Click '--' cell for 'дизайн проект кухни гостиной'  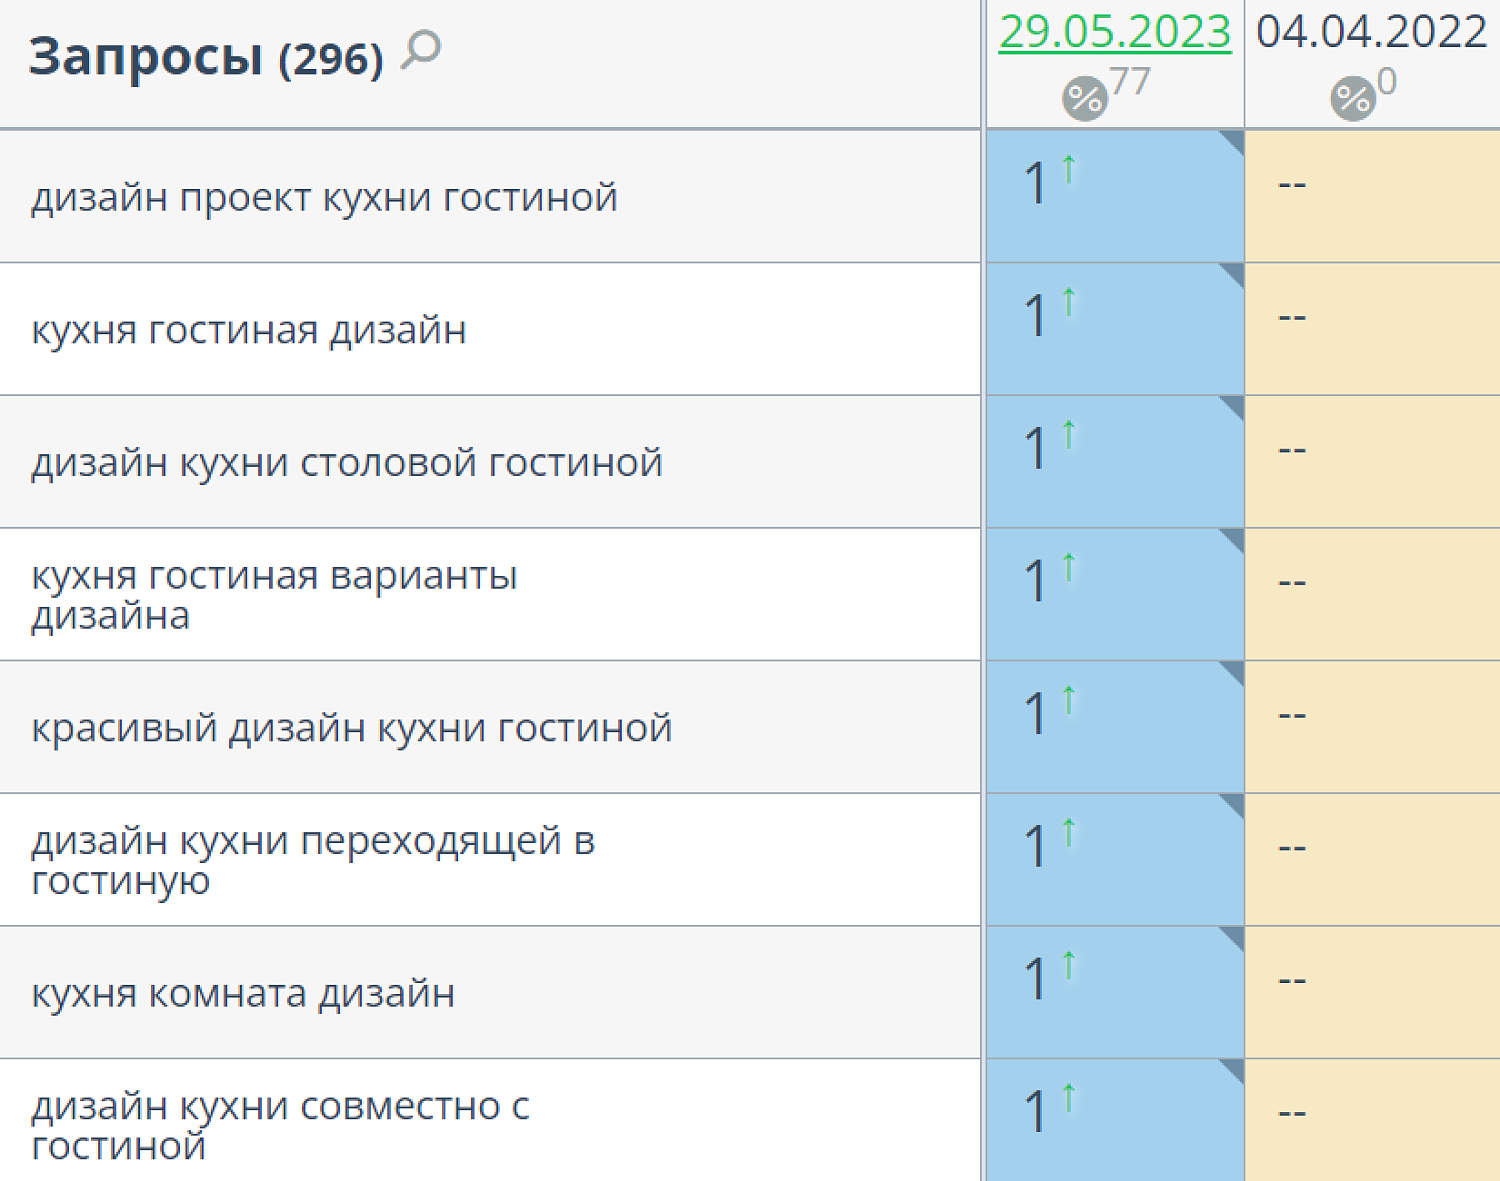1372,196
